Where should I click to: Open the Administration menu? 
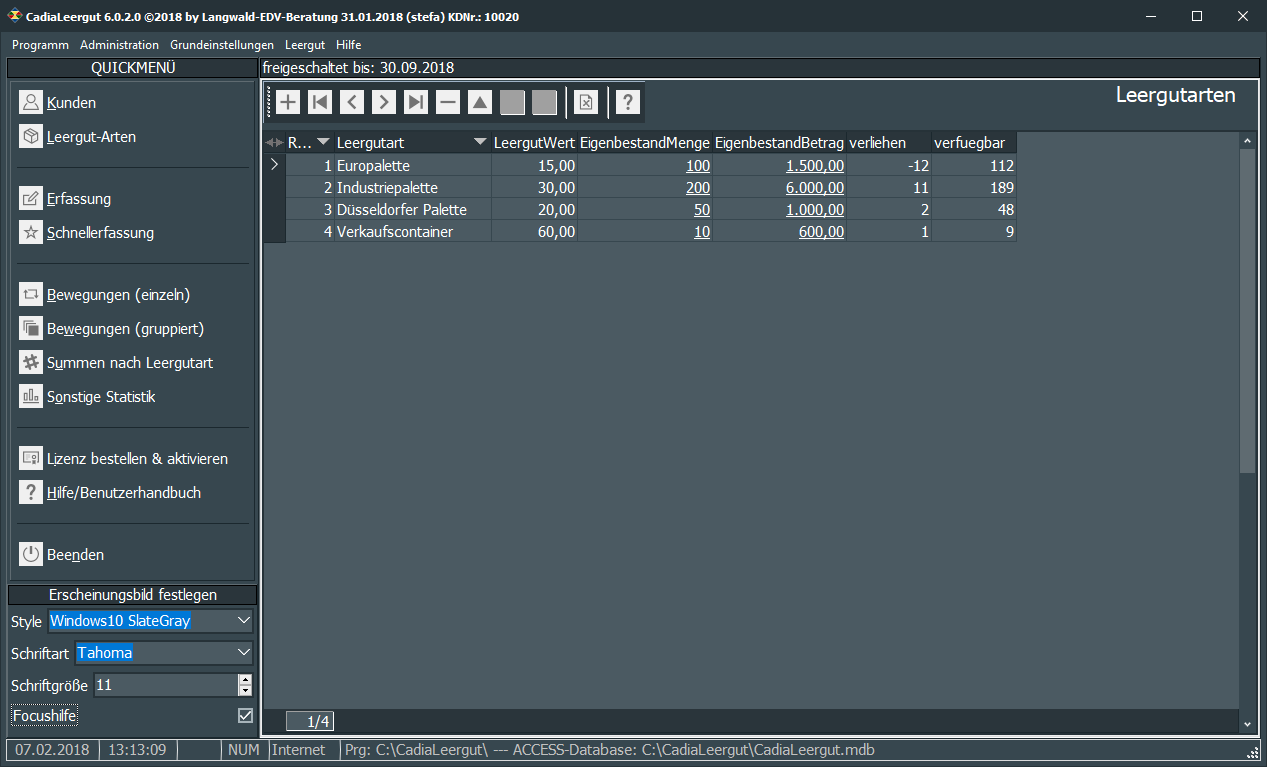[x=119, y=45]
